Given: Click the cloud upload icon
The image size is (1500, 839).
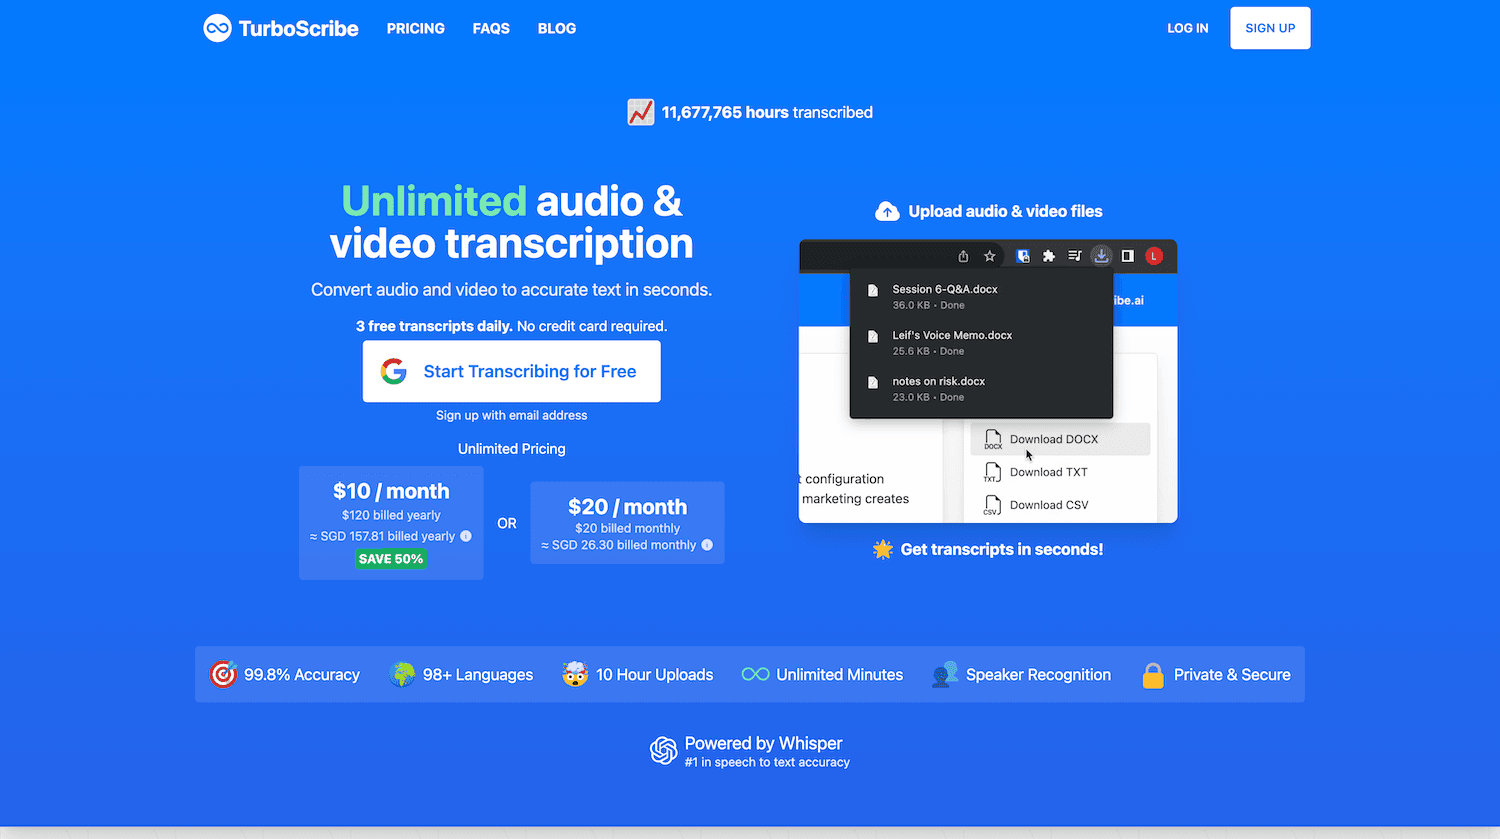Looking at the screenshot, I should pyautogui.click(x=887, y=211).
